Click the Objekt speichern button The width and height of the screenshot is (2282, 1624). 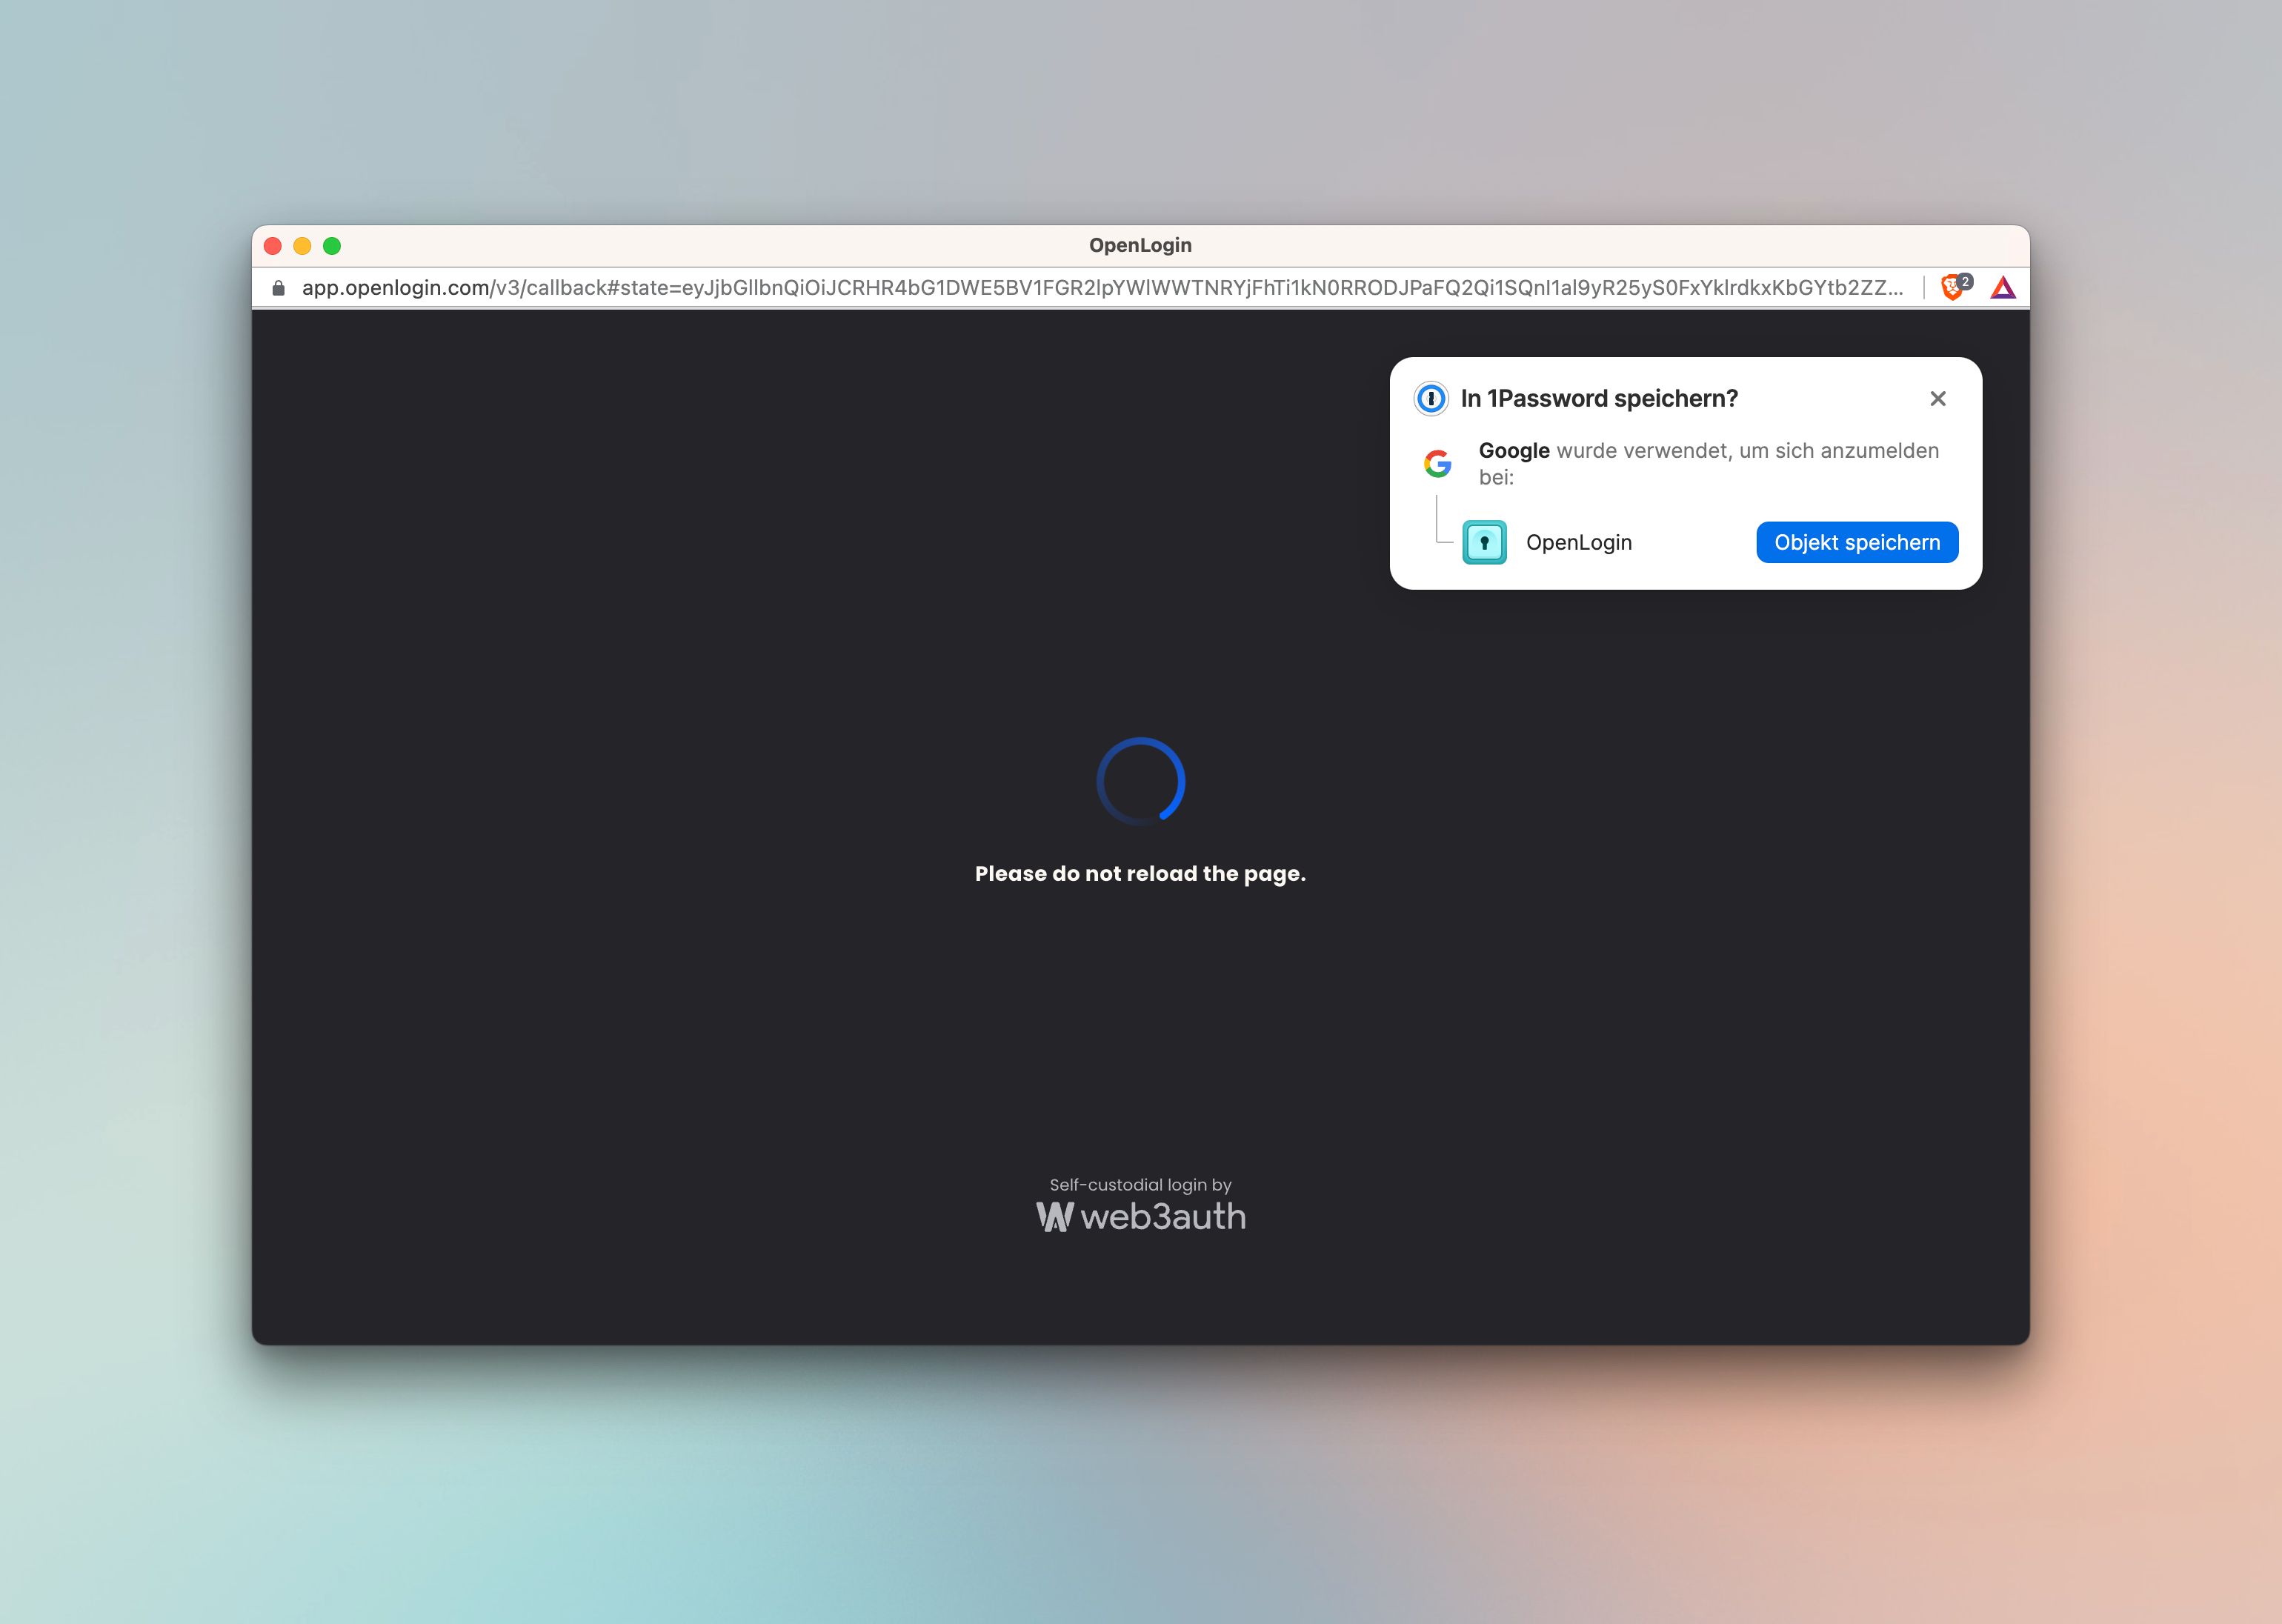click(x=1857, y=542)
